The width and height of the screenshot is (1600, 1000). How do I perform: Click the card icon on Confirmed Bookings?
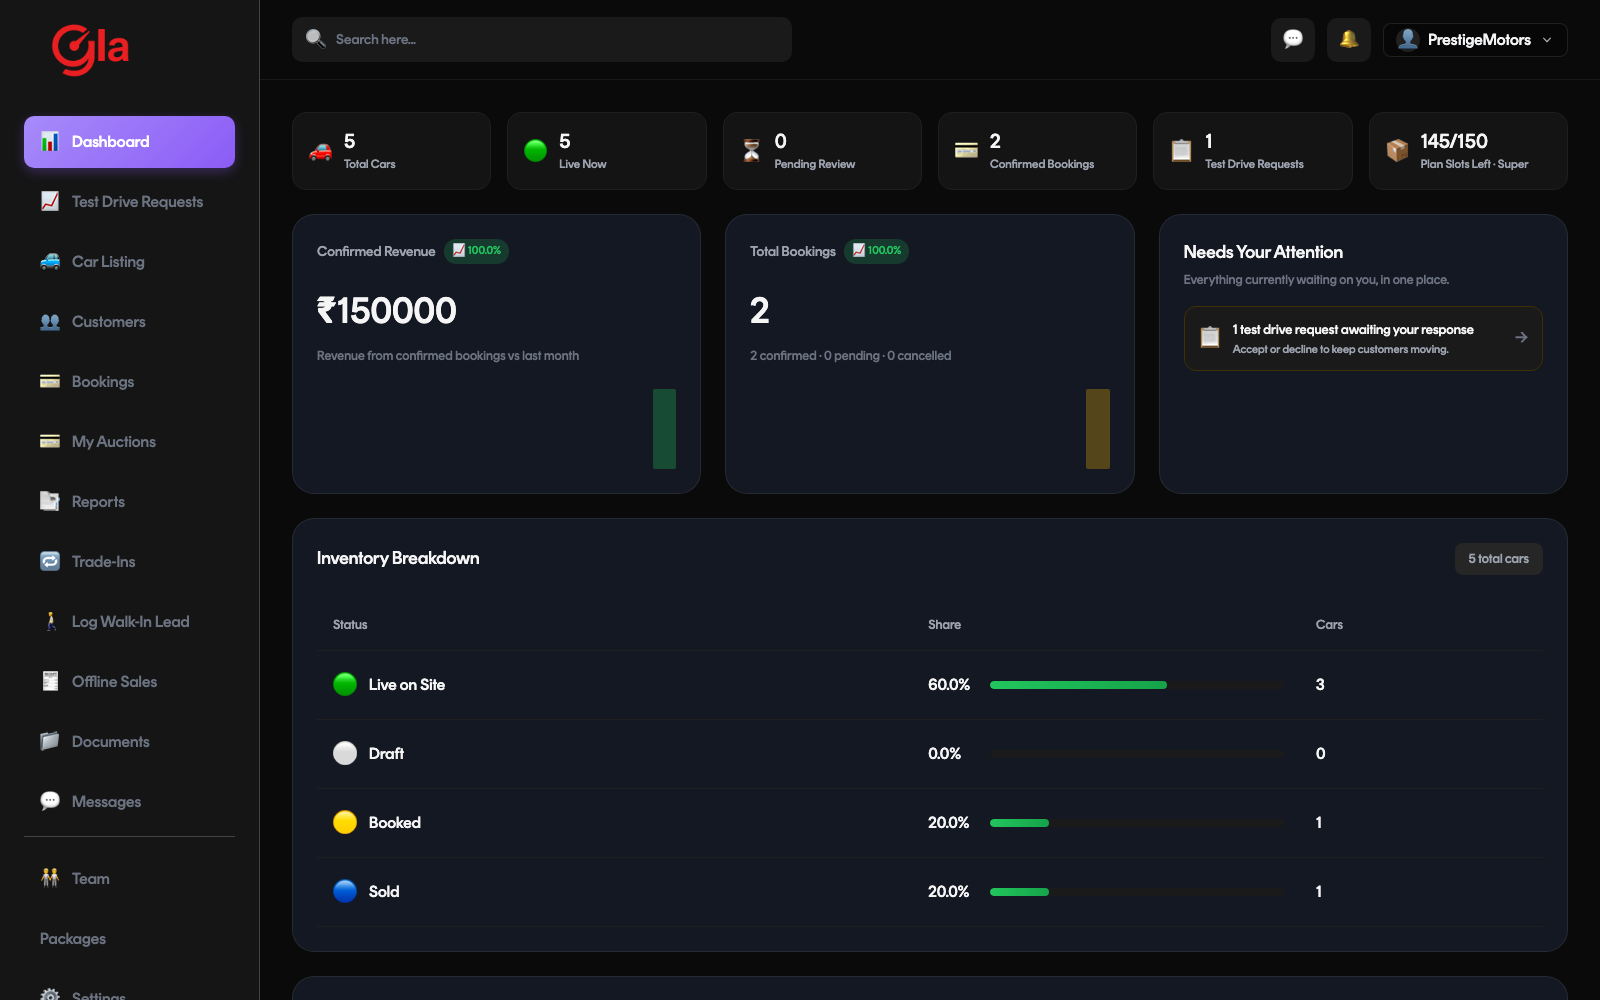tap(966, 151)
